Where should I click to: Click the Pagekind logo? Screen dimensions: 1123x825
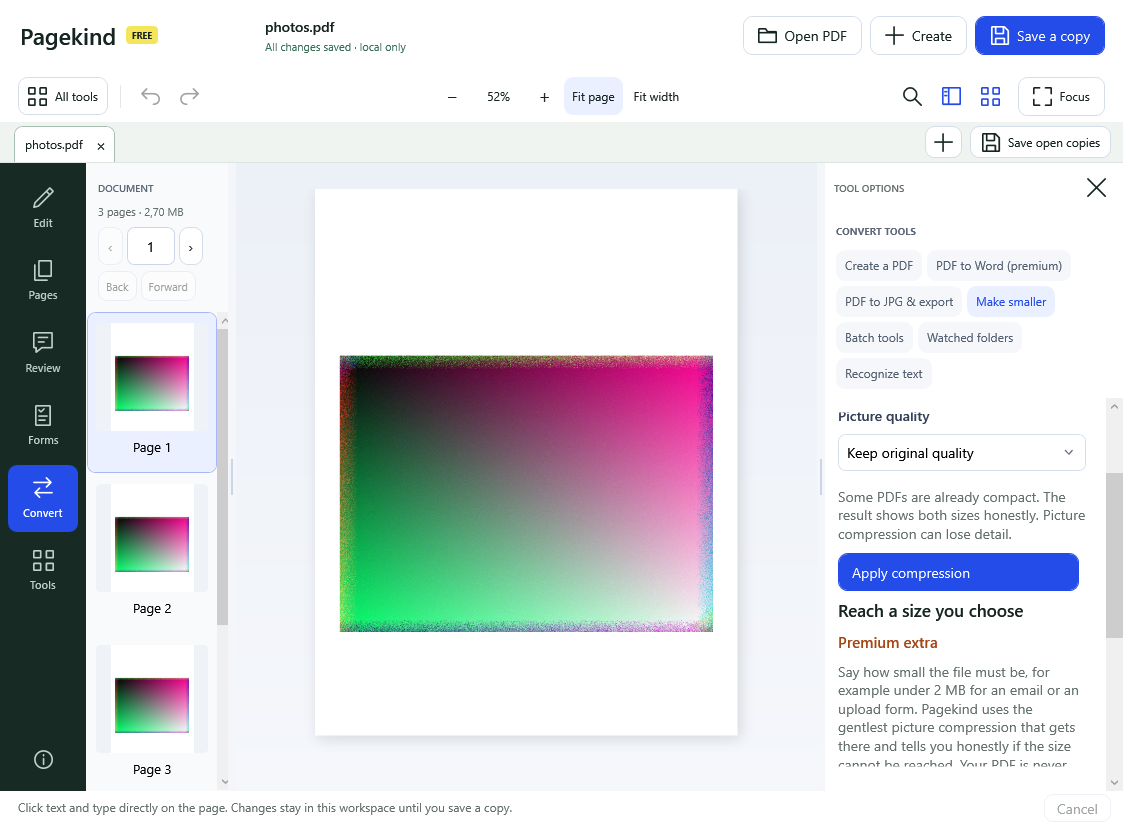68,37
